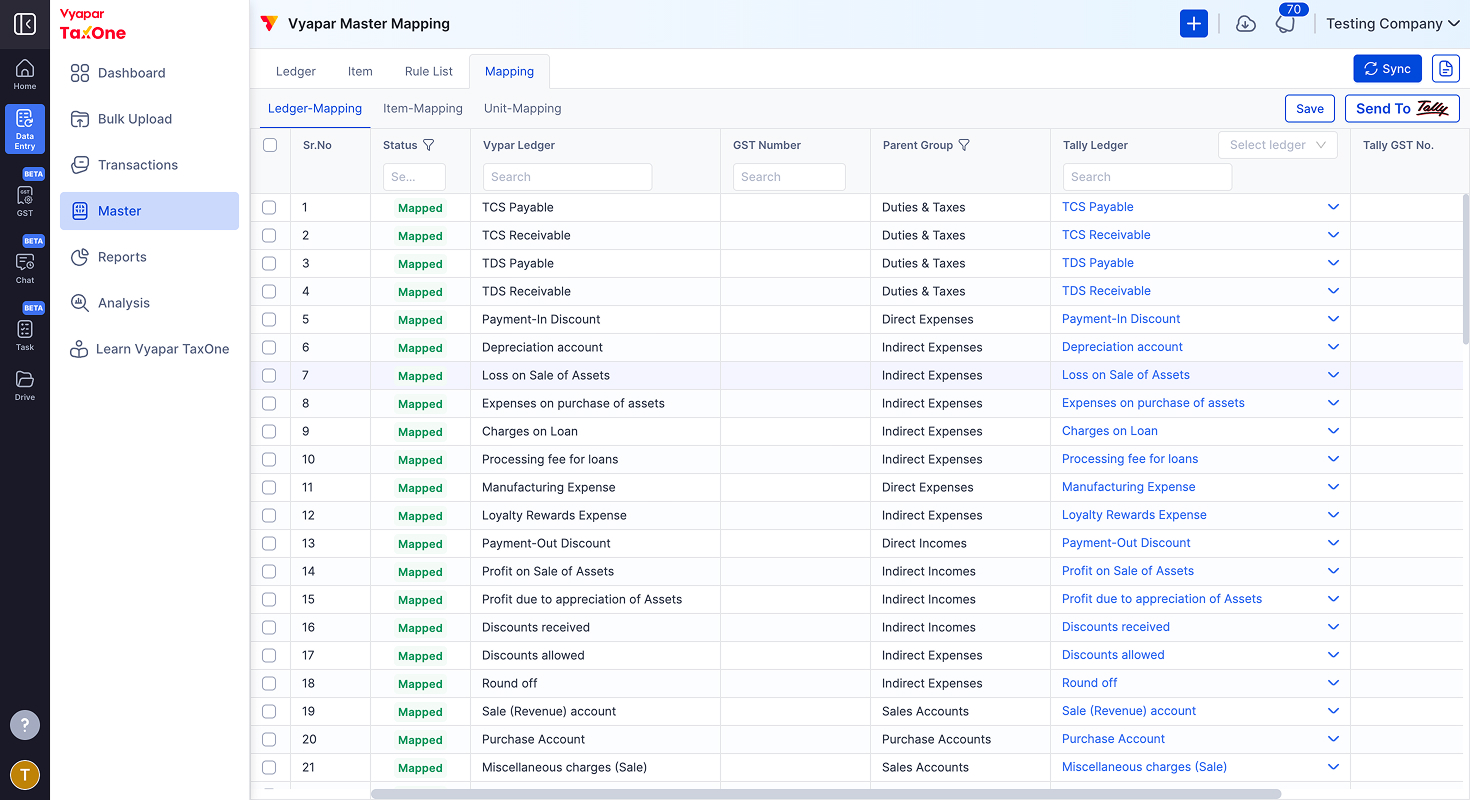Open the Select ledger dropdown
1470x800 pixels.
(x=1278, y=145)
